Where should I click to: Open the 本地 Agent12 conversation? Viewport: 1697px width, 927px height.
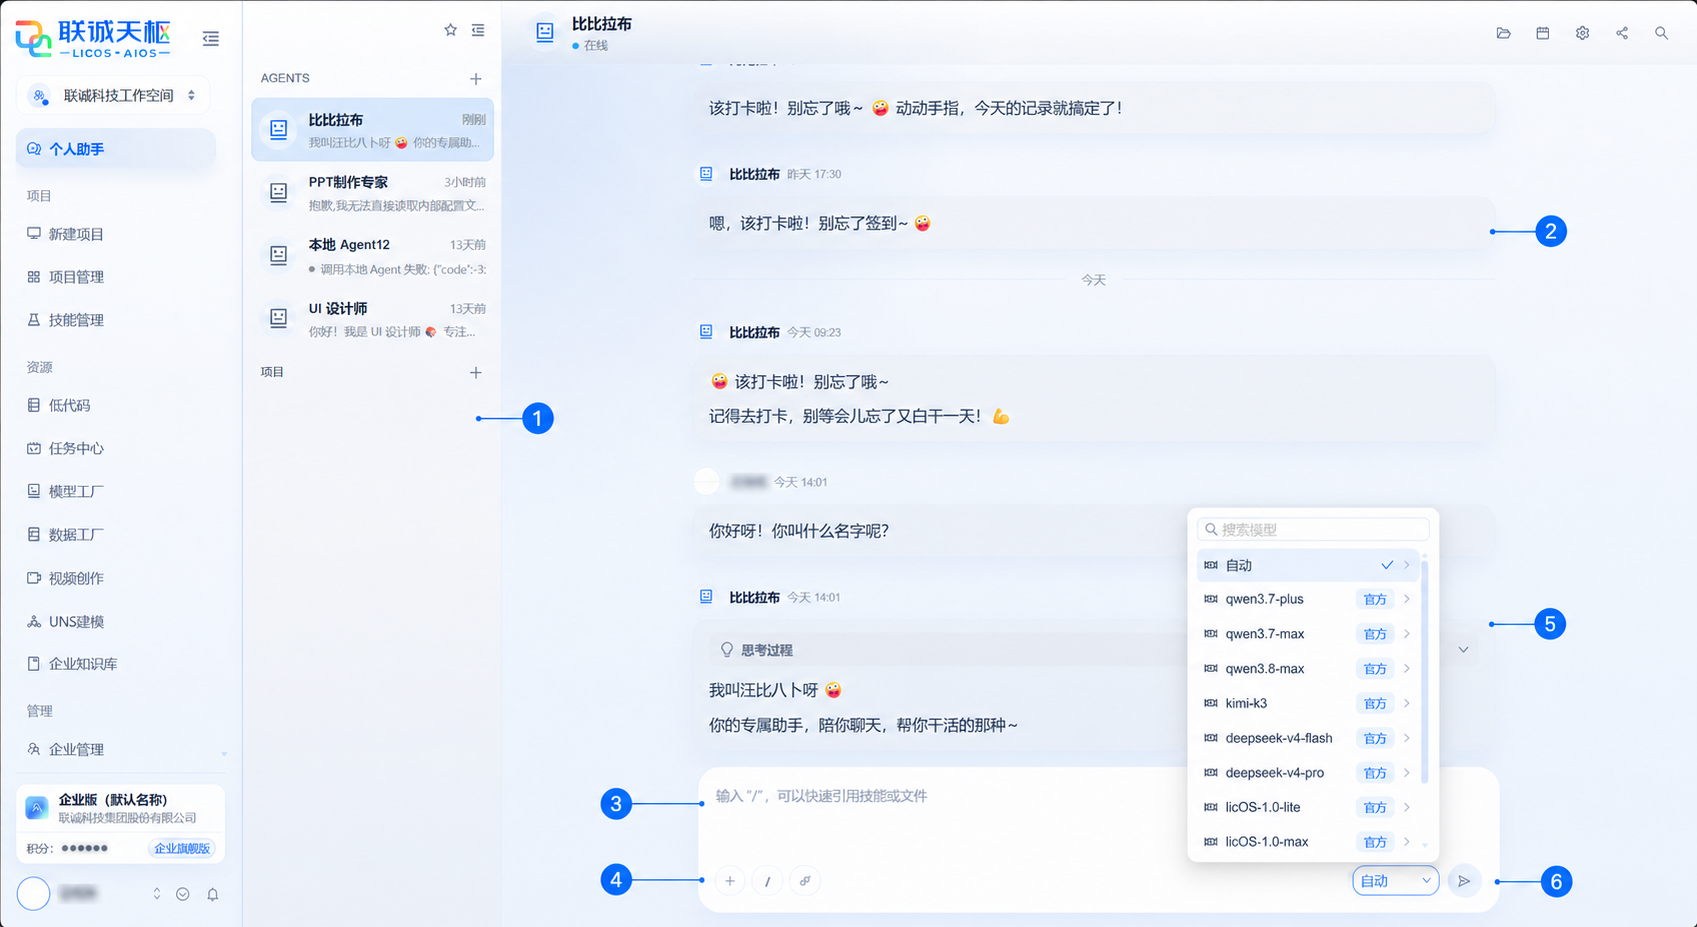373,256
